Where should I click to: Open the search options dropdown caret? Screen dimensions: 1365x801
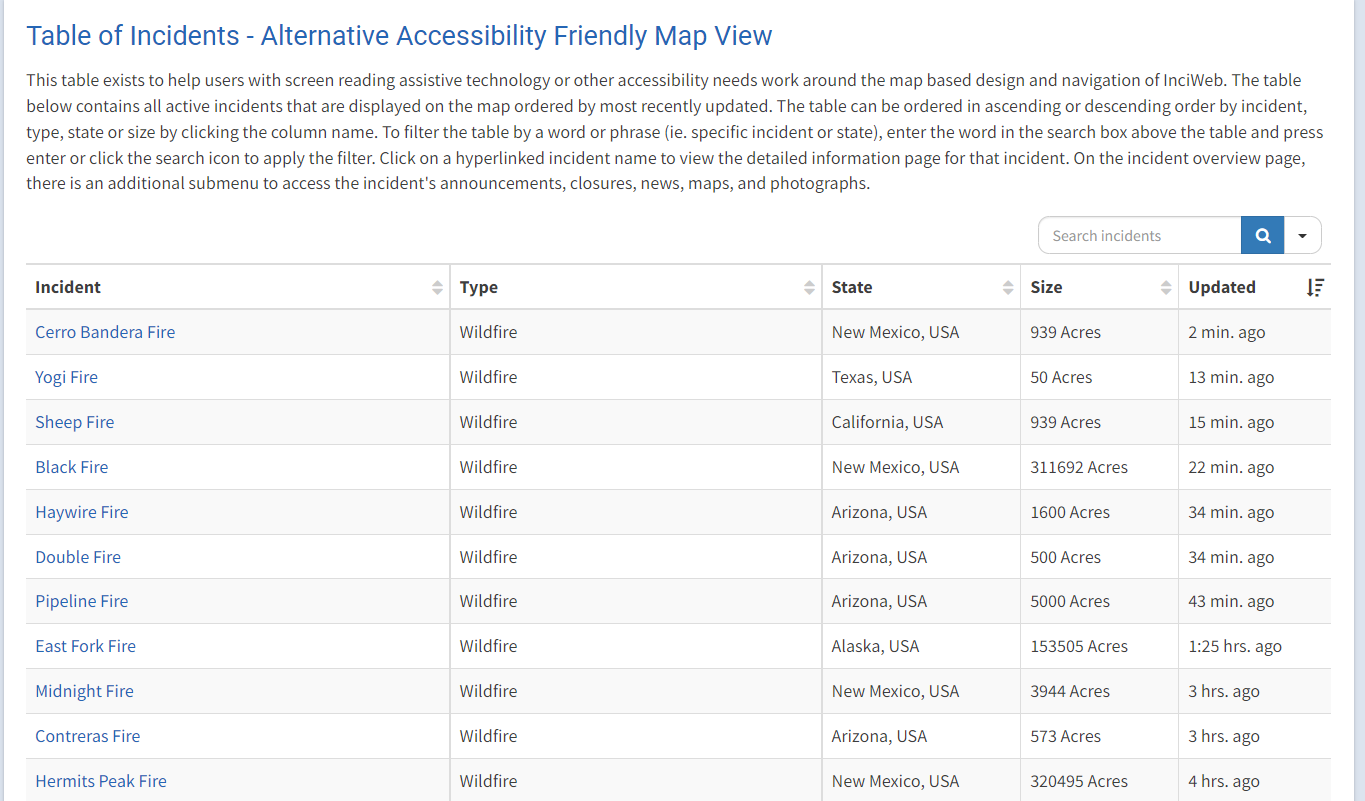[x=1302, y=236]
